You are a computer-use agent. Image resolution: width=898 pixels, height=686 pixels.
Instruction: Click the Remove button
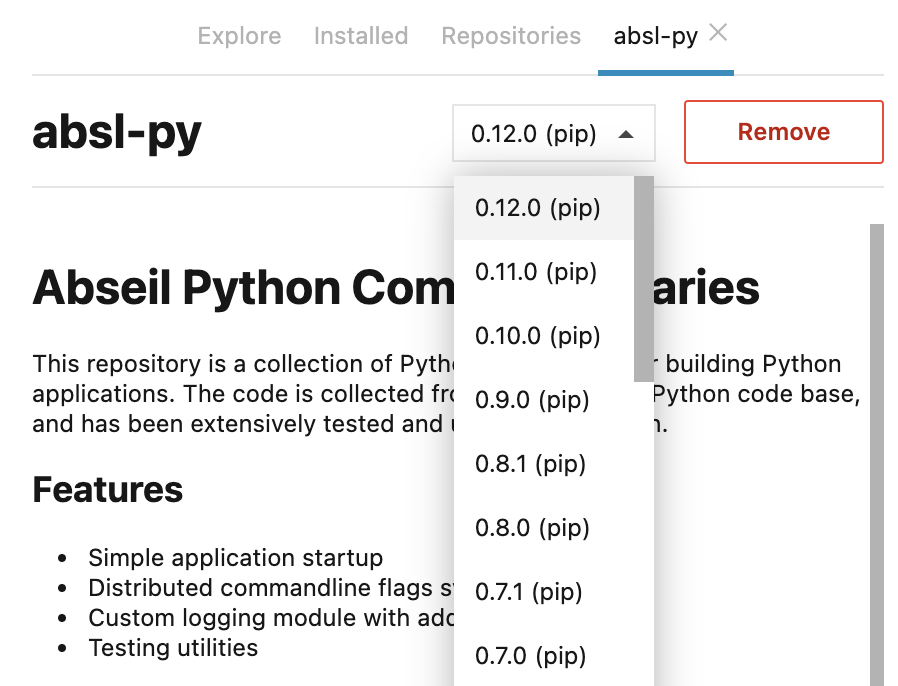pyautogui.click(x=783, y=131)
